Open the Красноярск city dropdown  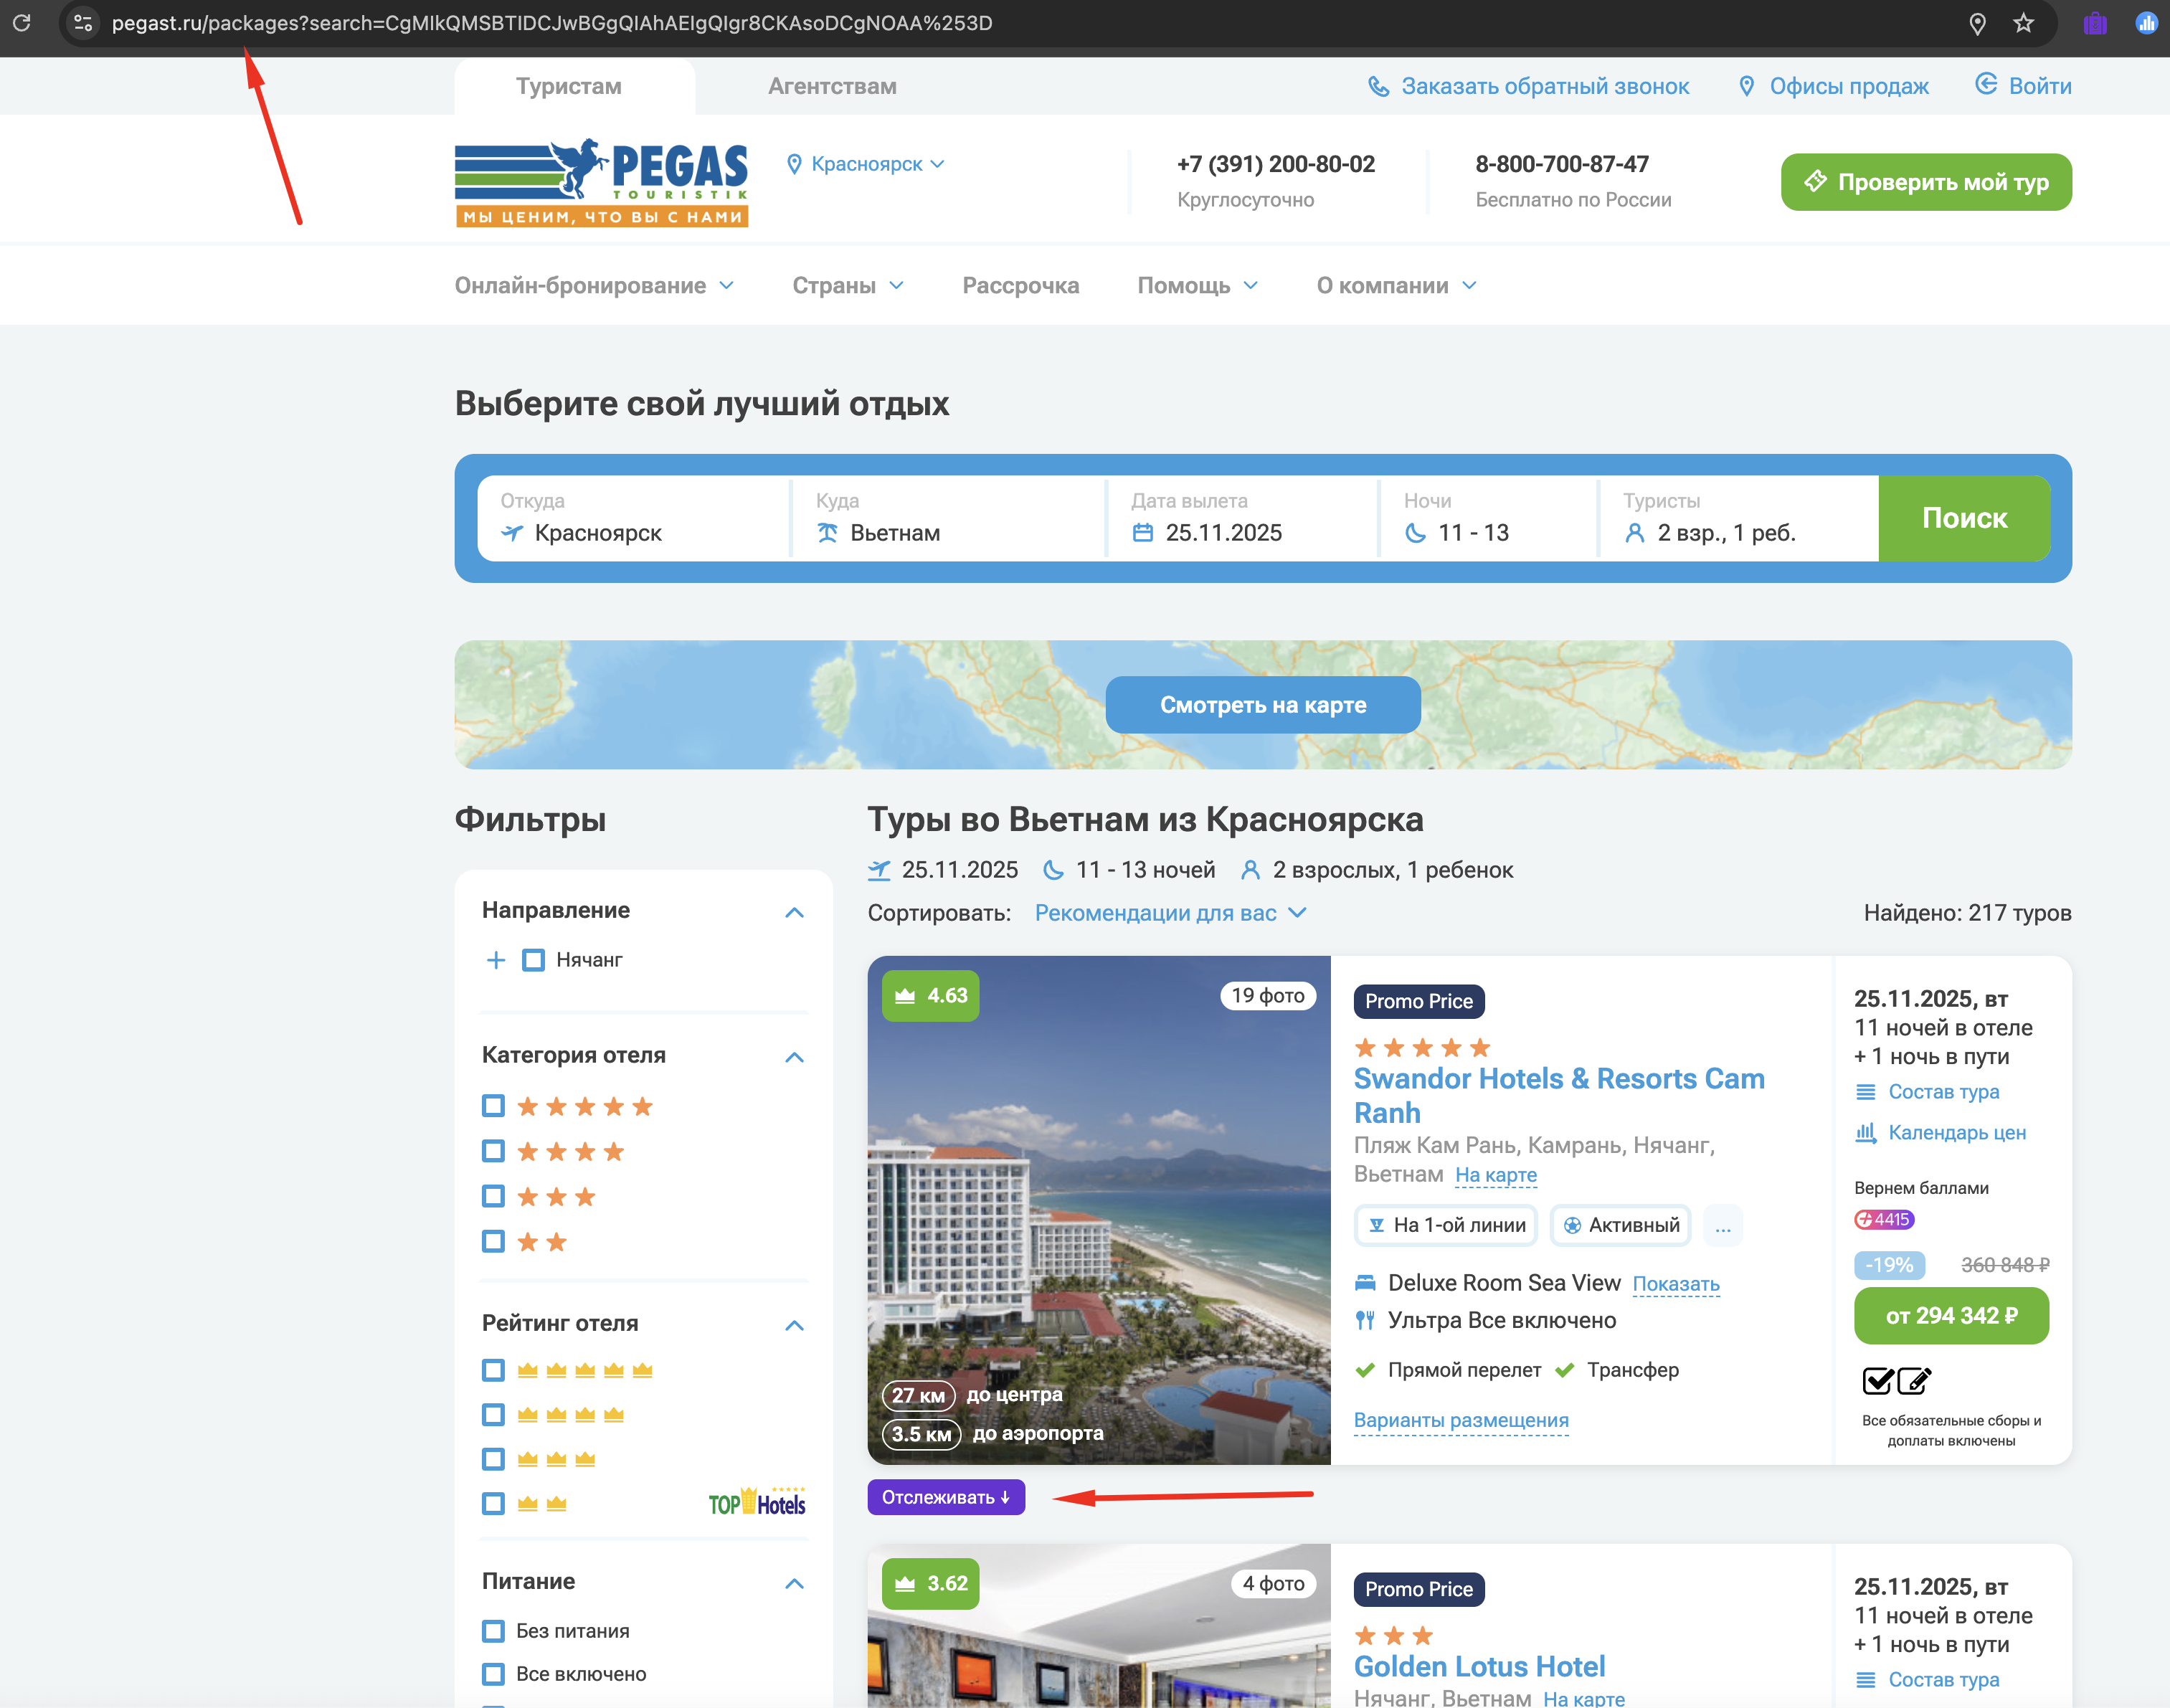(866, 164)
